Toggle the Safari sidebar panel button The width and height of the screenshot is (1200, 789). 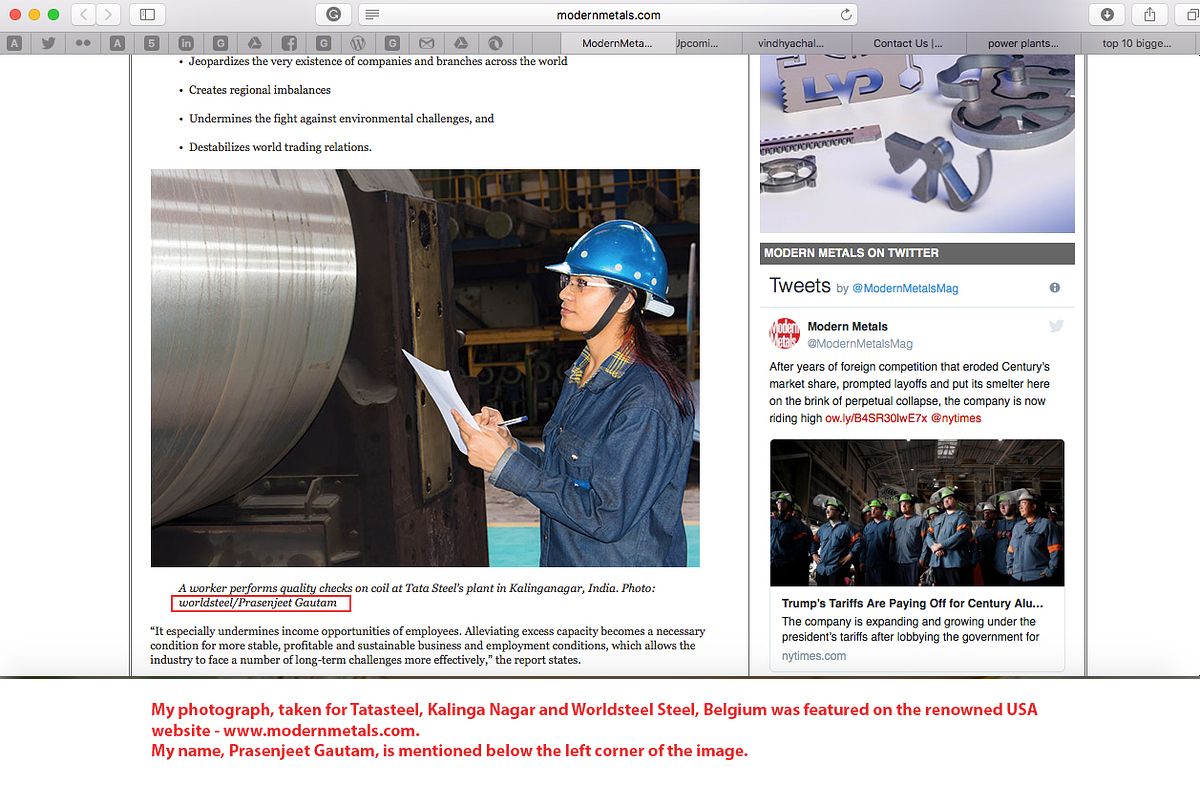pos(147,14)
